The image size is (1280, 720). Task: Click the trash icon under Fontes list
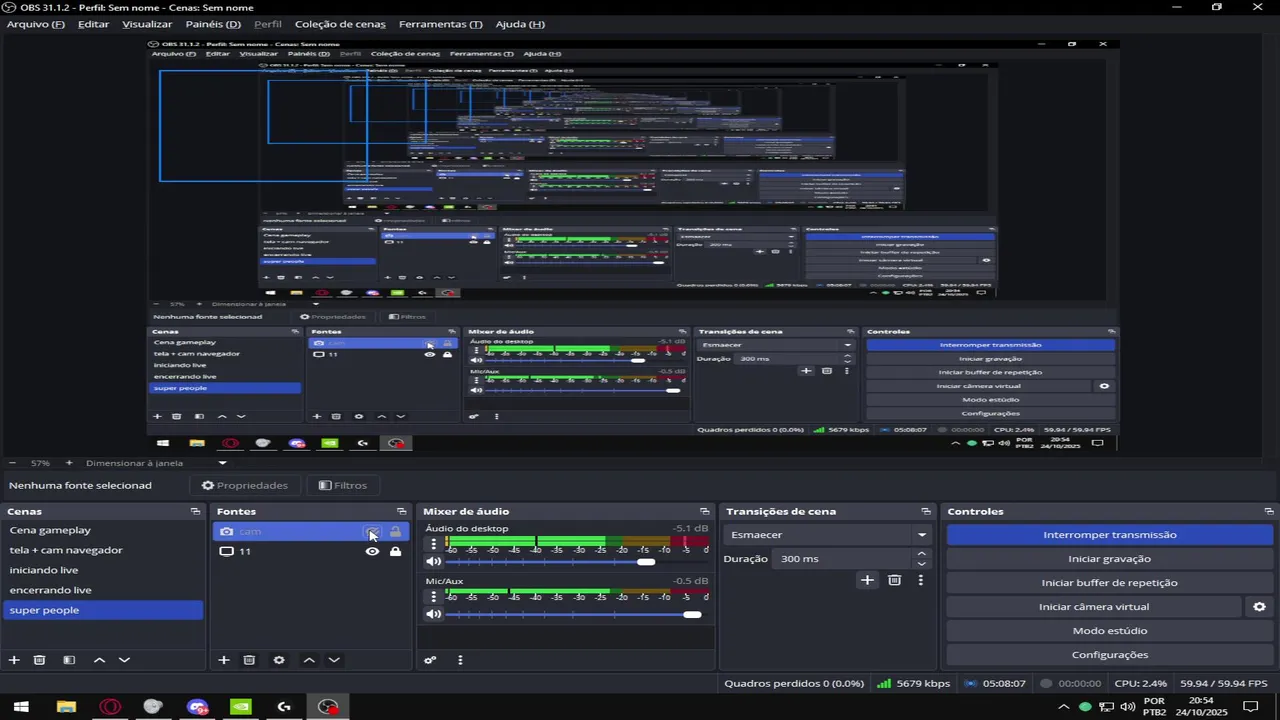[249, 660]
